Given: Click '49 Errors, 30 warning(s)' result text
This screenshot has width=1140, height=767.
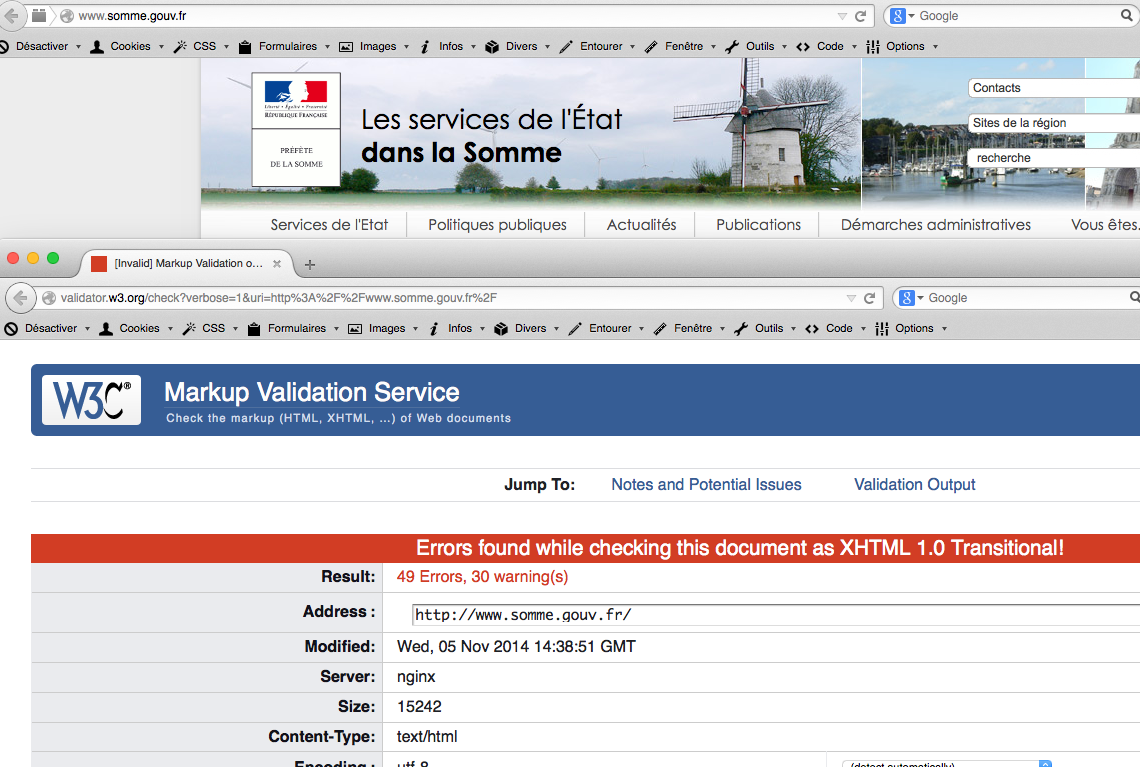Looking at the screenshot, I should pyautogui.click(x=482, y=577).
